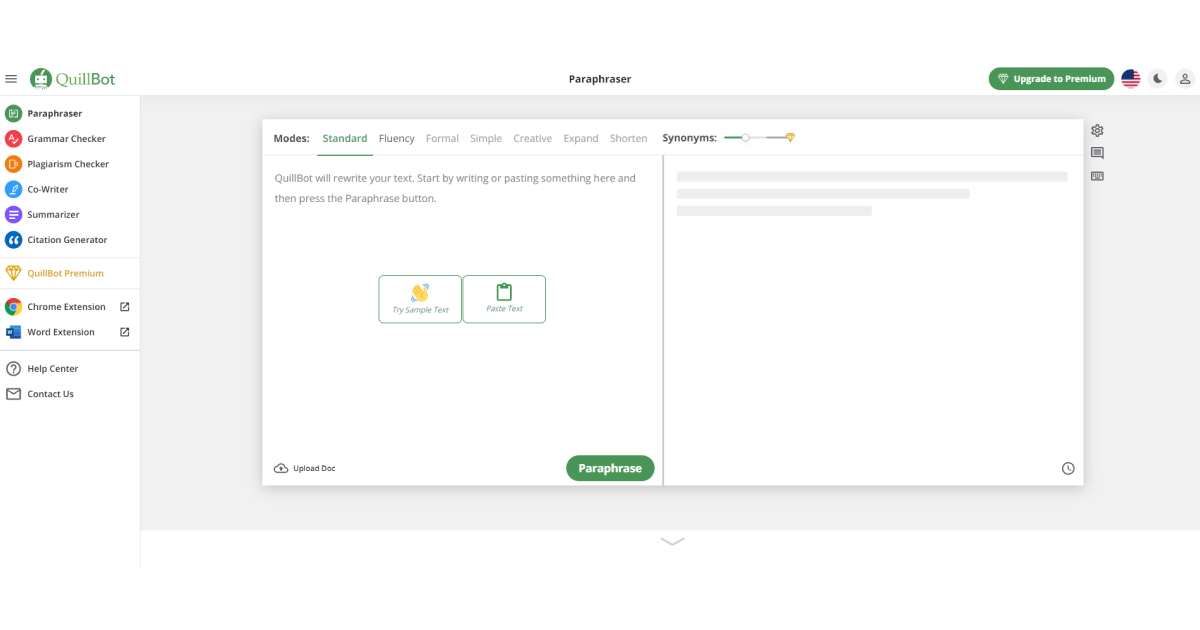Screen dimensions: 1200x630
Task: Click the QuillBot robot logo
Action: point(41,78)
